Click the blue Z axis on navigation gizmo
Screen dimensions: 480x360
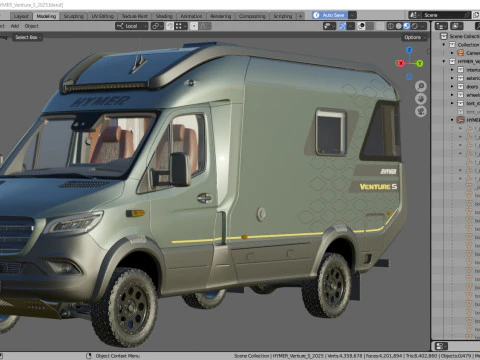pos(410,50)
